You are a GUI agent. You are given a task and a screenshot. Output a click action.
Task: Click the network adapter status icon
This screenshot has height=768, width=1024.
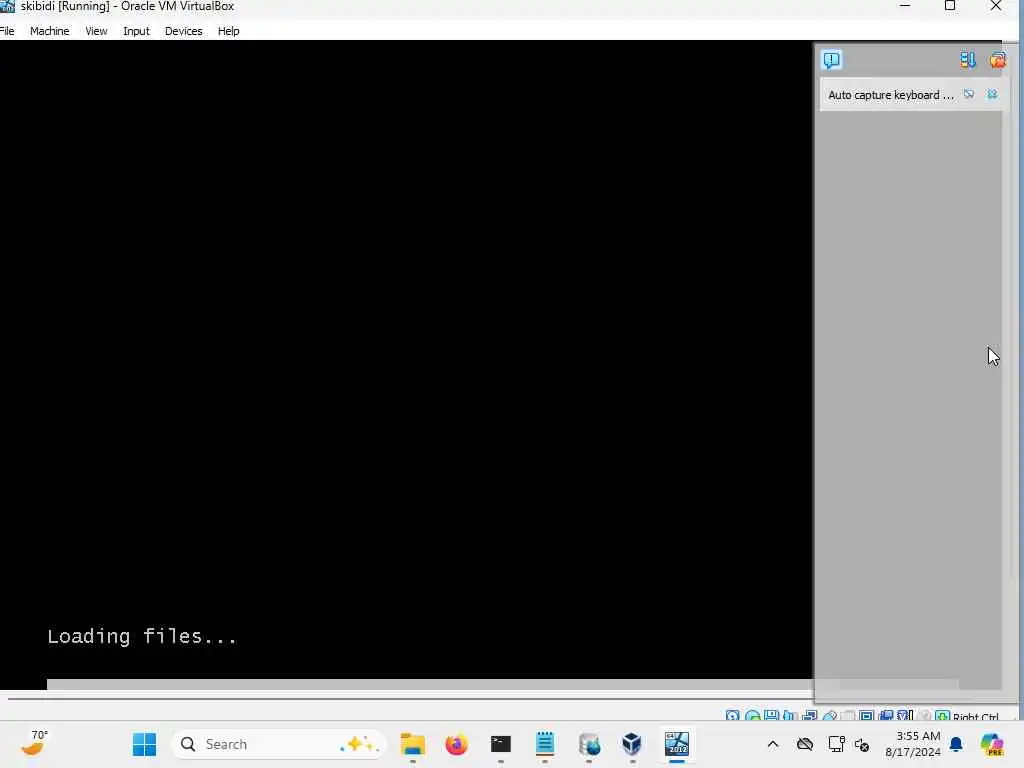pyautogui.click(x=810, y=716)
